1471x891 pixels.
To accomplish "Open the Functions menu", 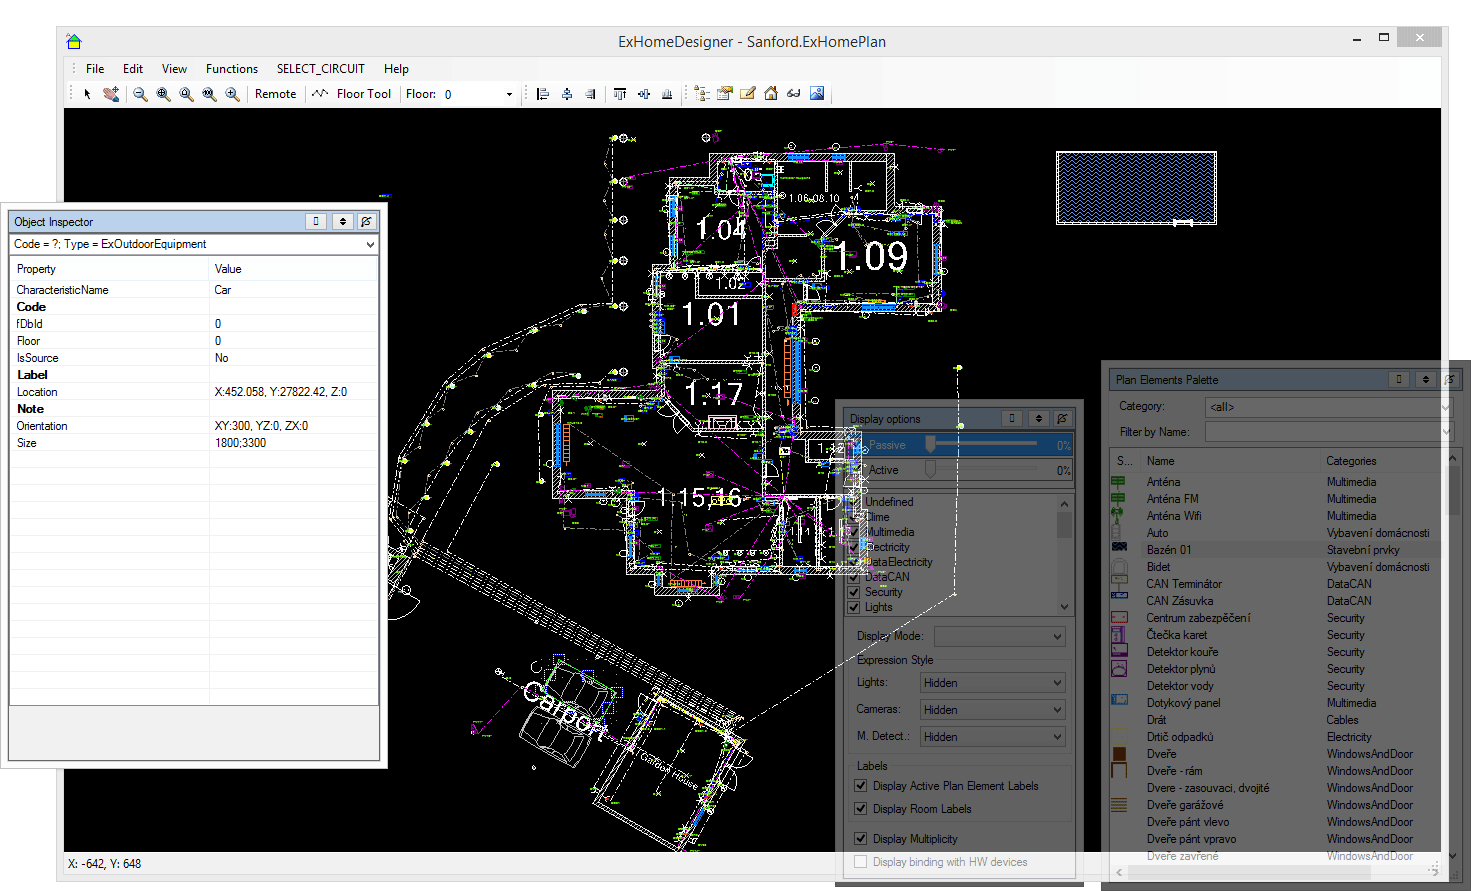I will click(x=231, y=69).
